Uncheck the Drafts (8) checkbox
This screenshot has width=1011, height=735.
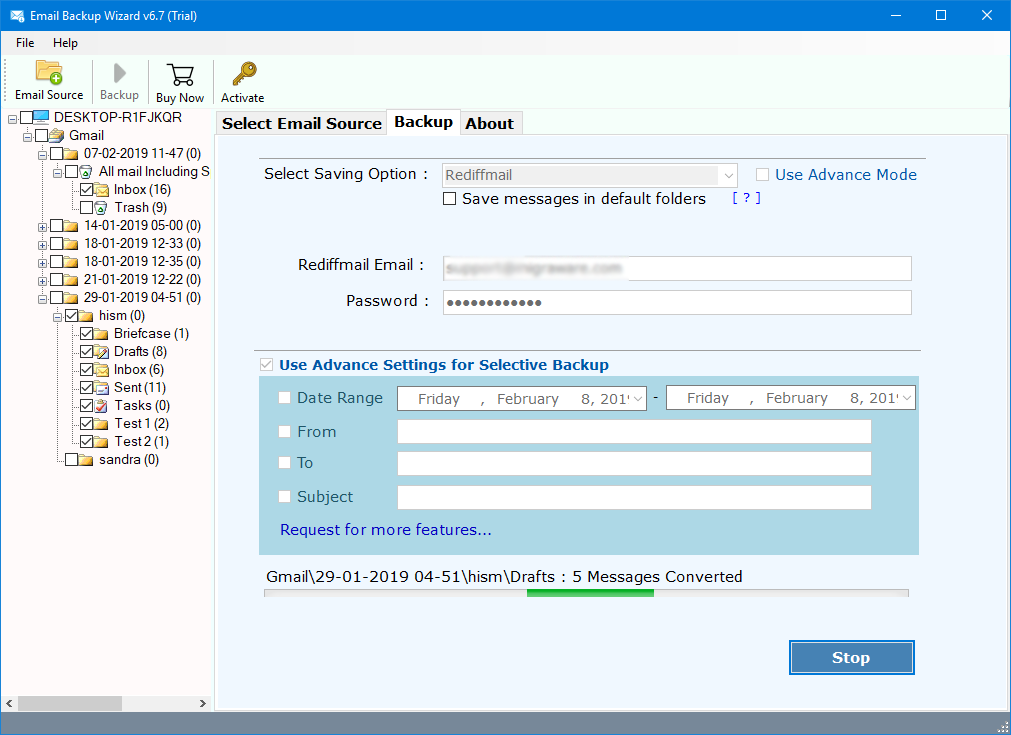[x=86, y=352]
